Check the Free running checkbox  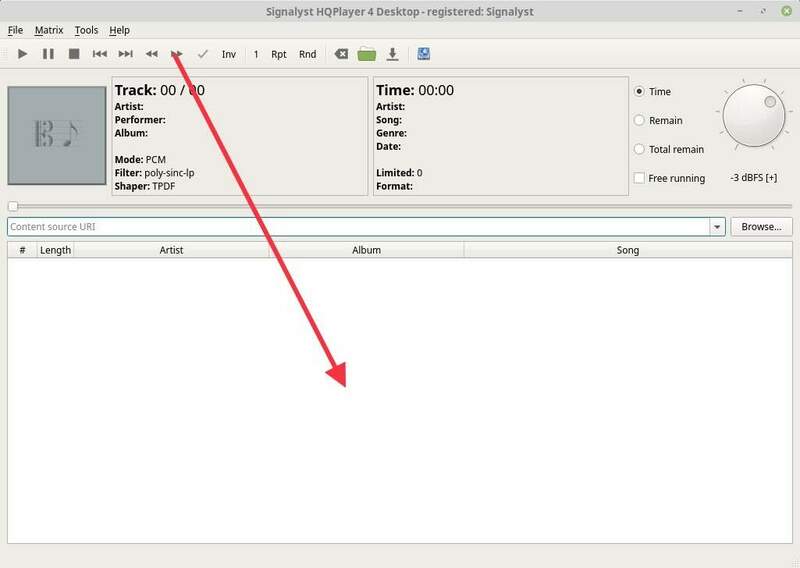(640, 178)
